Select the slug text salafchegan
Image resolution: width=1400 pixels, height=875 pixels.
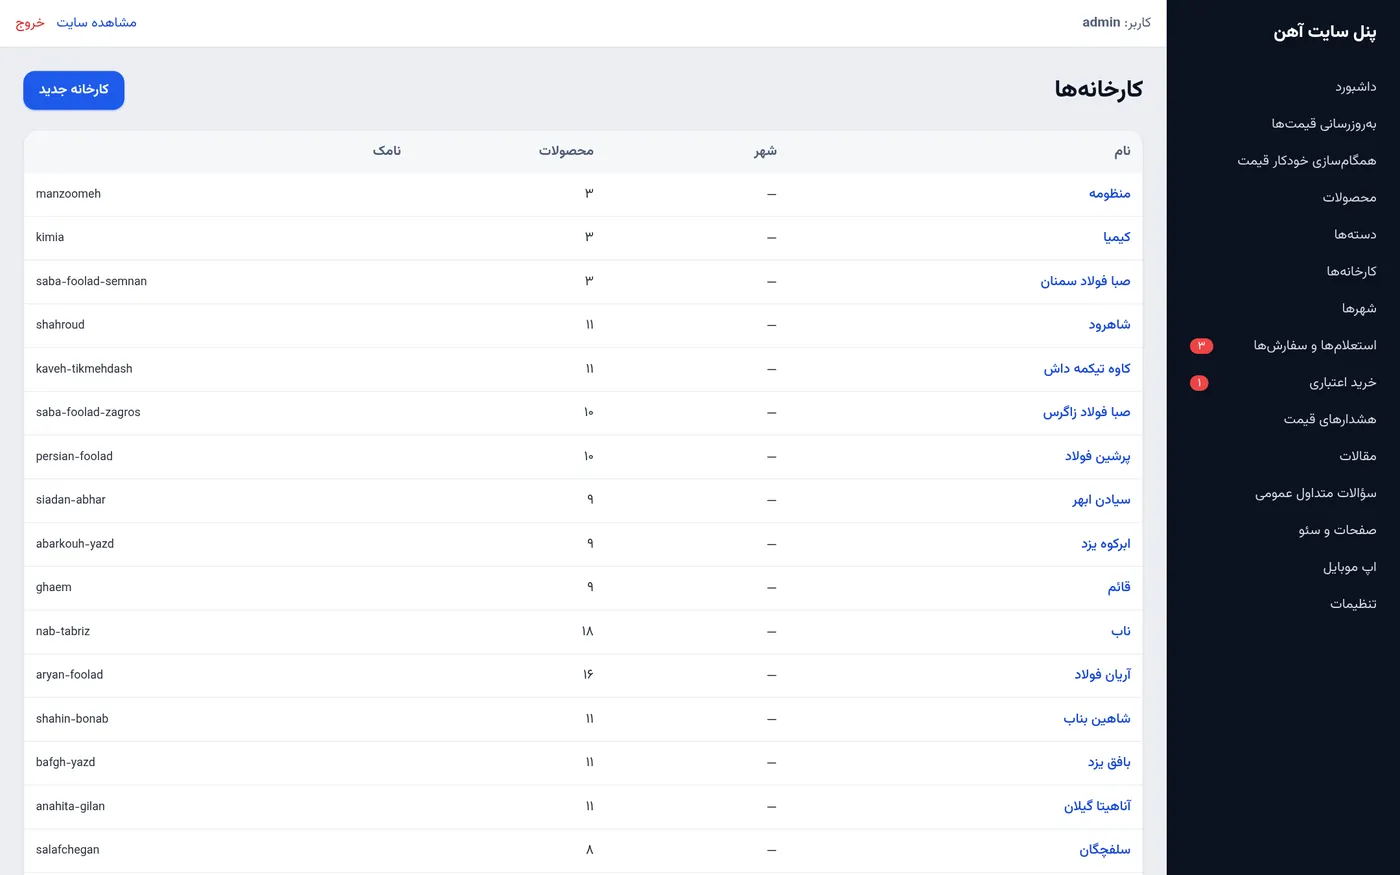67,850
